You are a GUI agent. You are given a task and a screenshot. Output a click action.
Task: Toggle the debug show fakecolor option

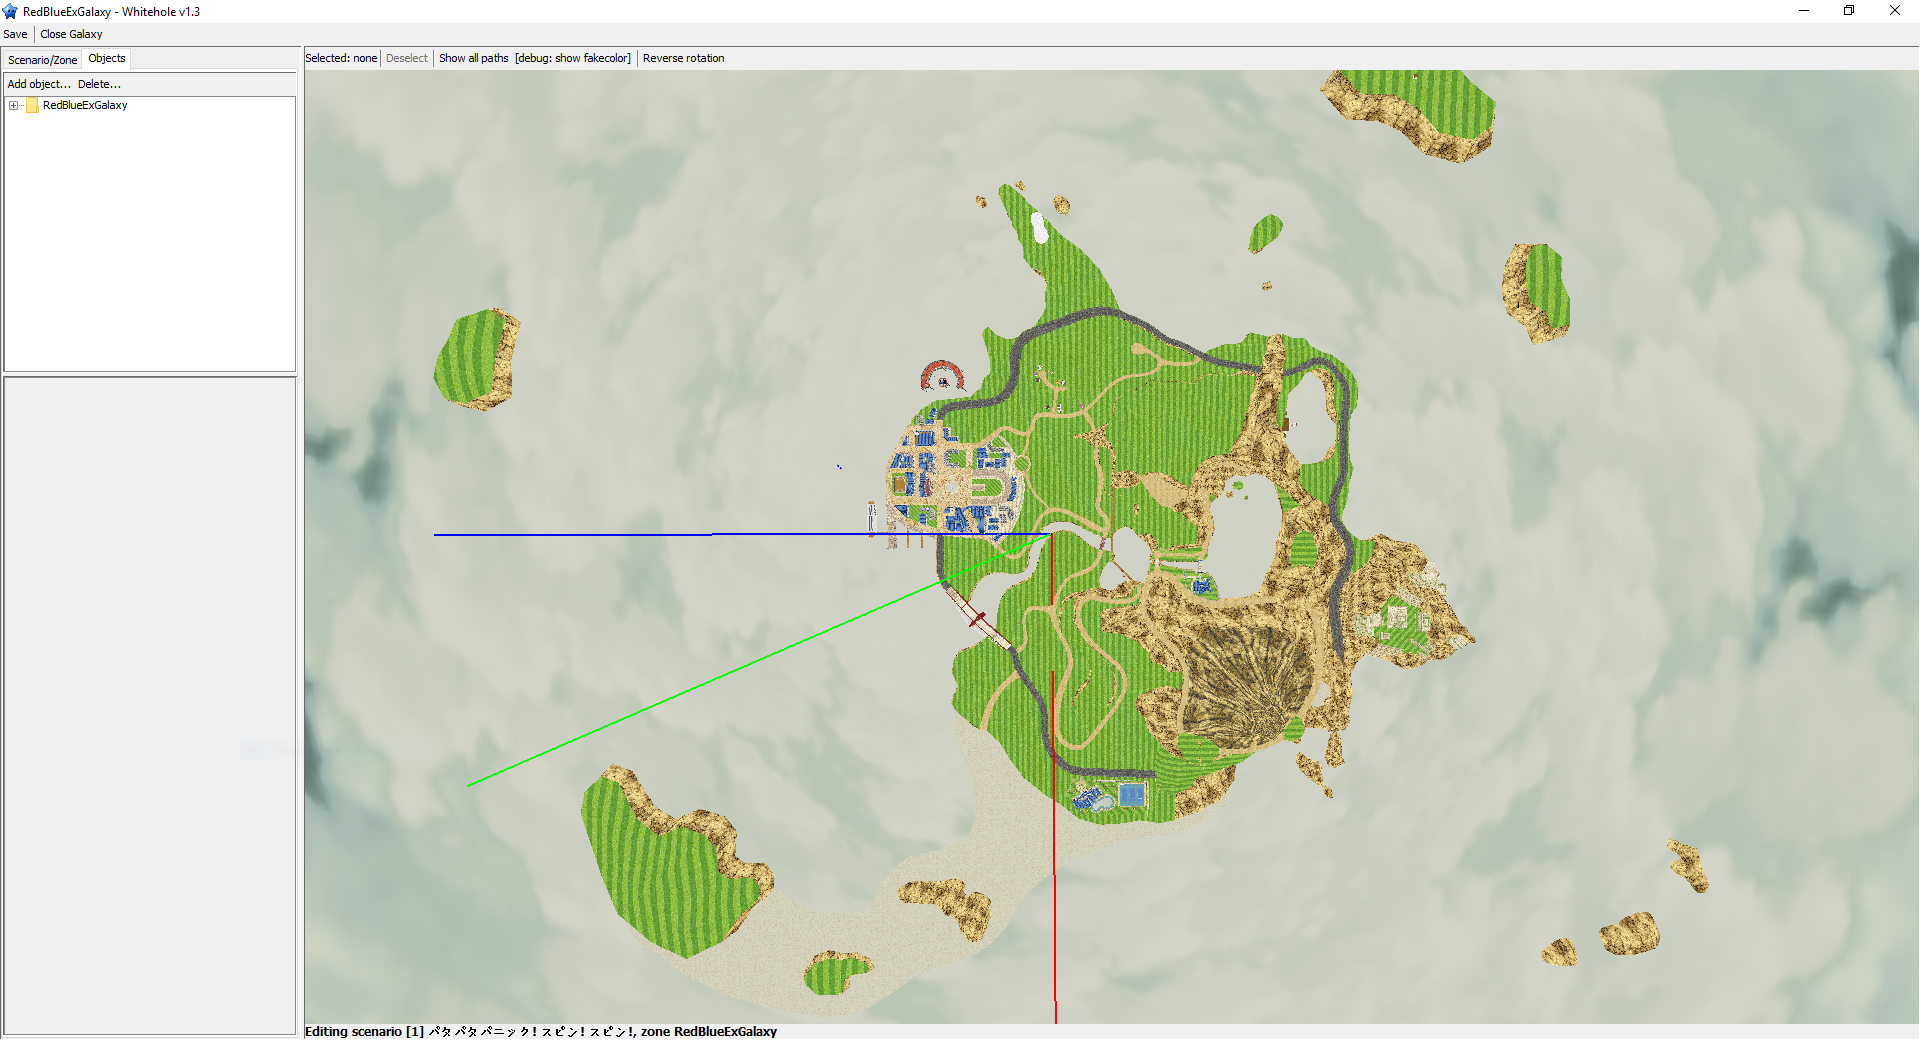573,58
